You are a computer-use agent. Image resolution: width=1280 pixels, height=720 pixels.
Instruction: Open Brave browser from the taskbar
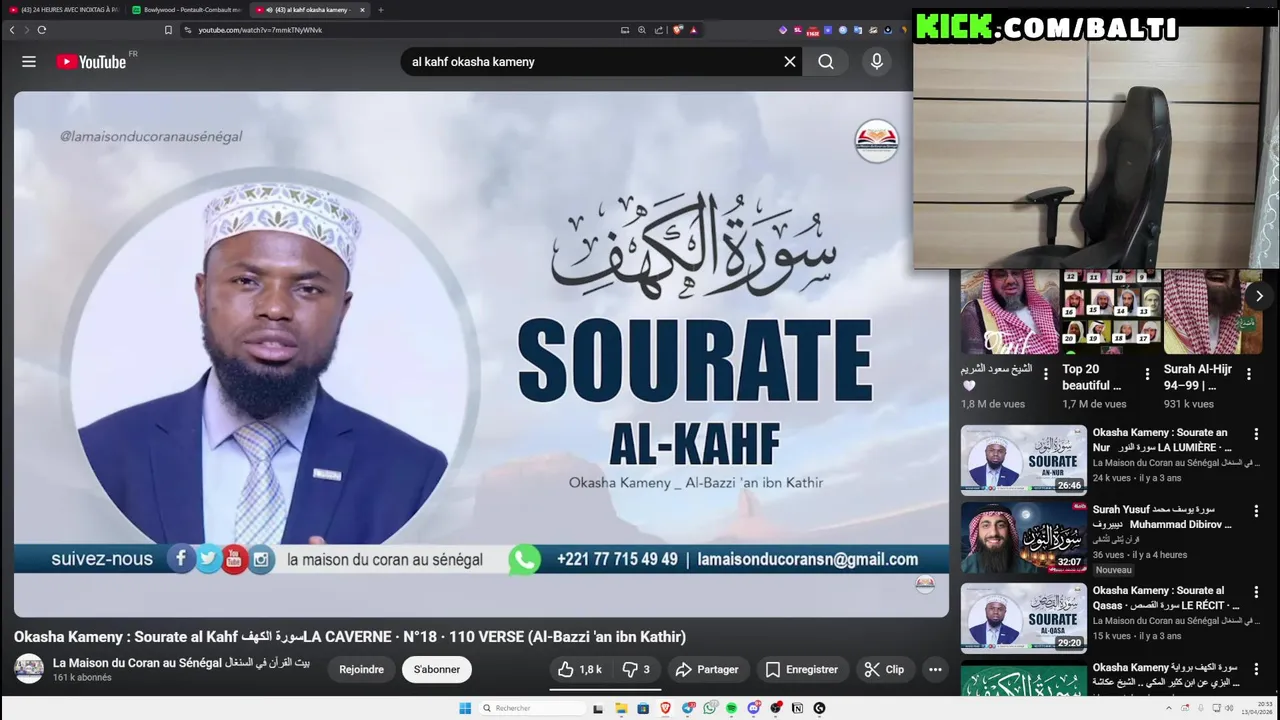[x=665, y=708]
